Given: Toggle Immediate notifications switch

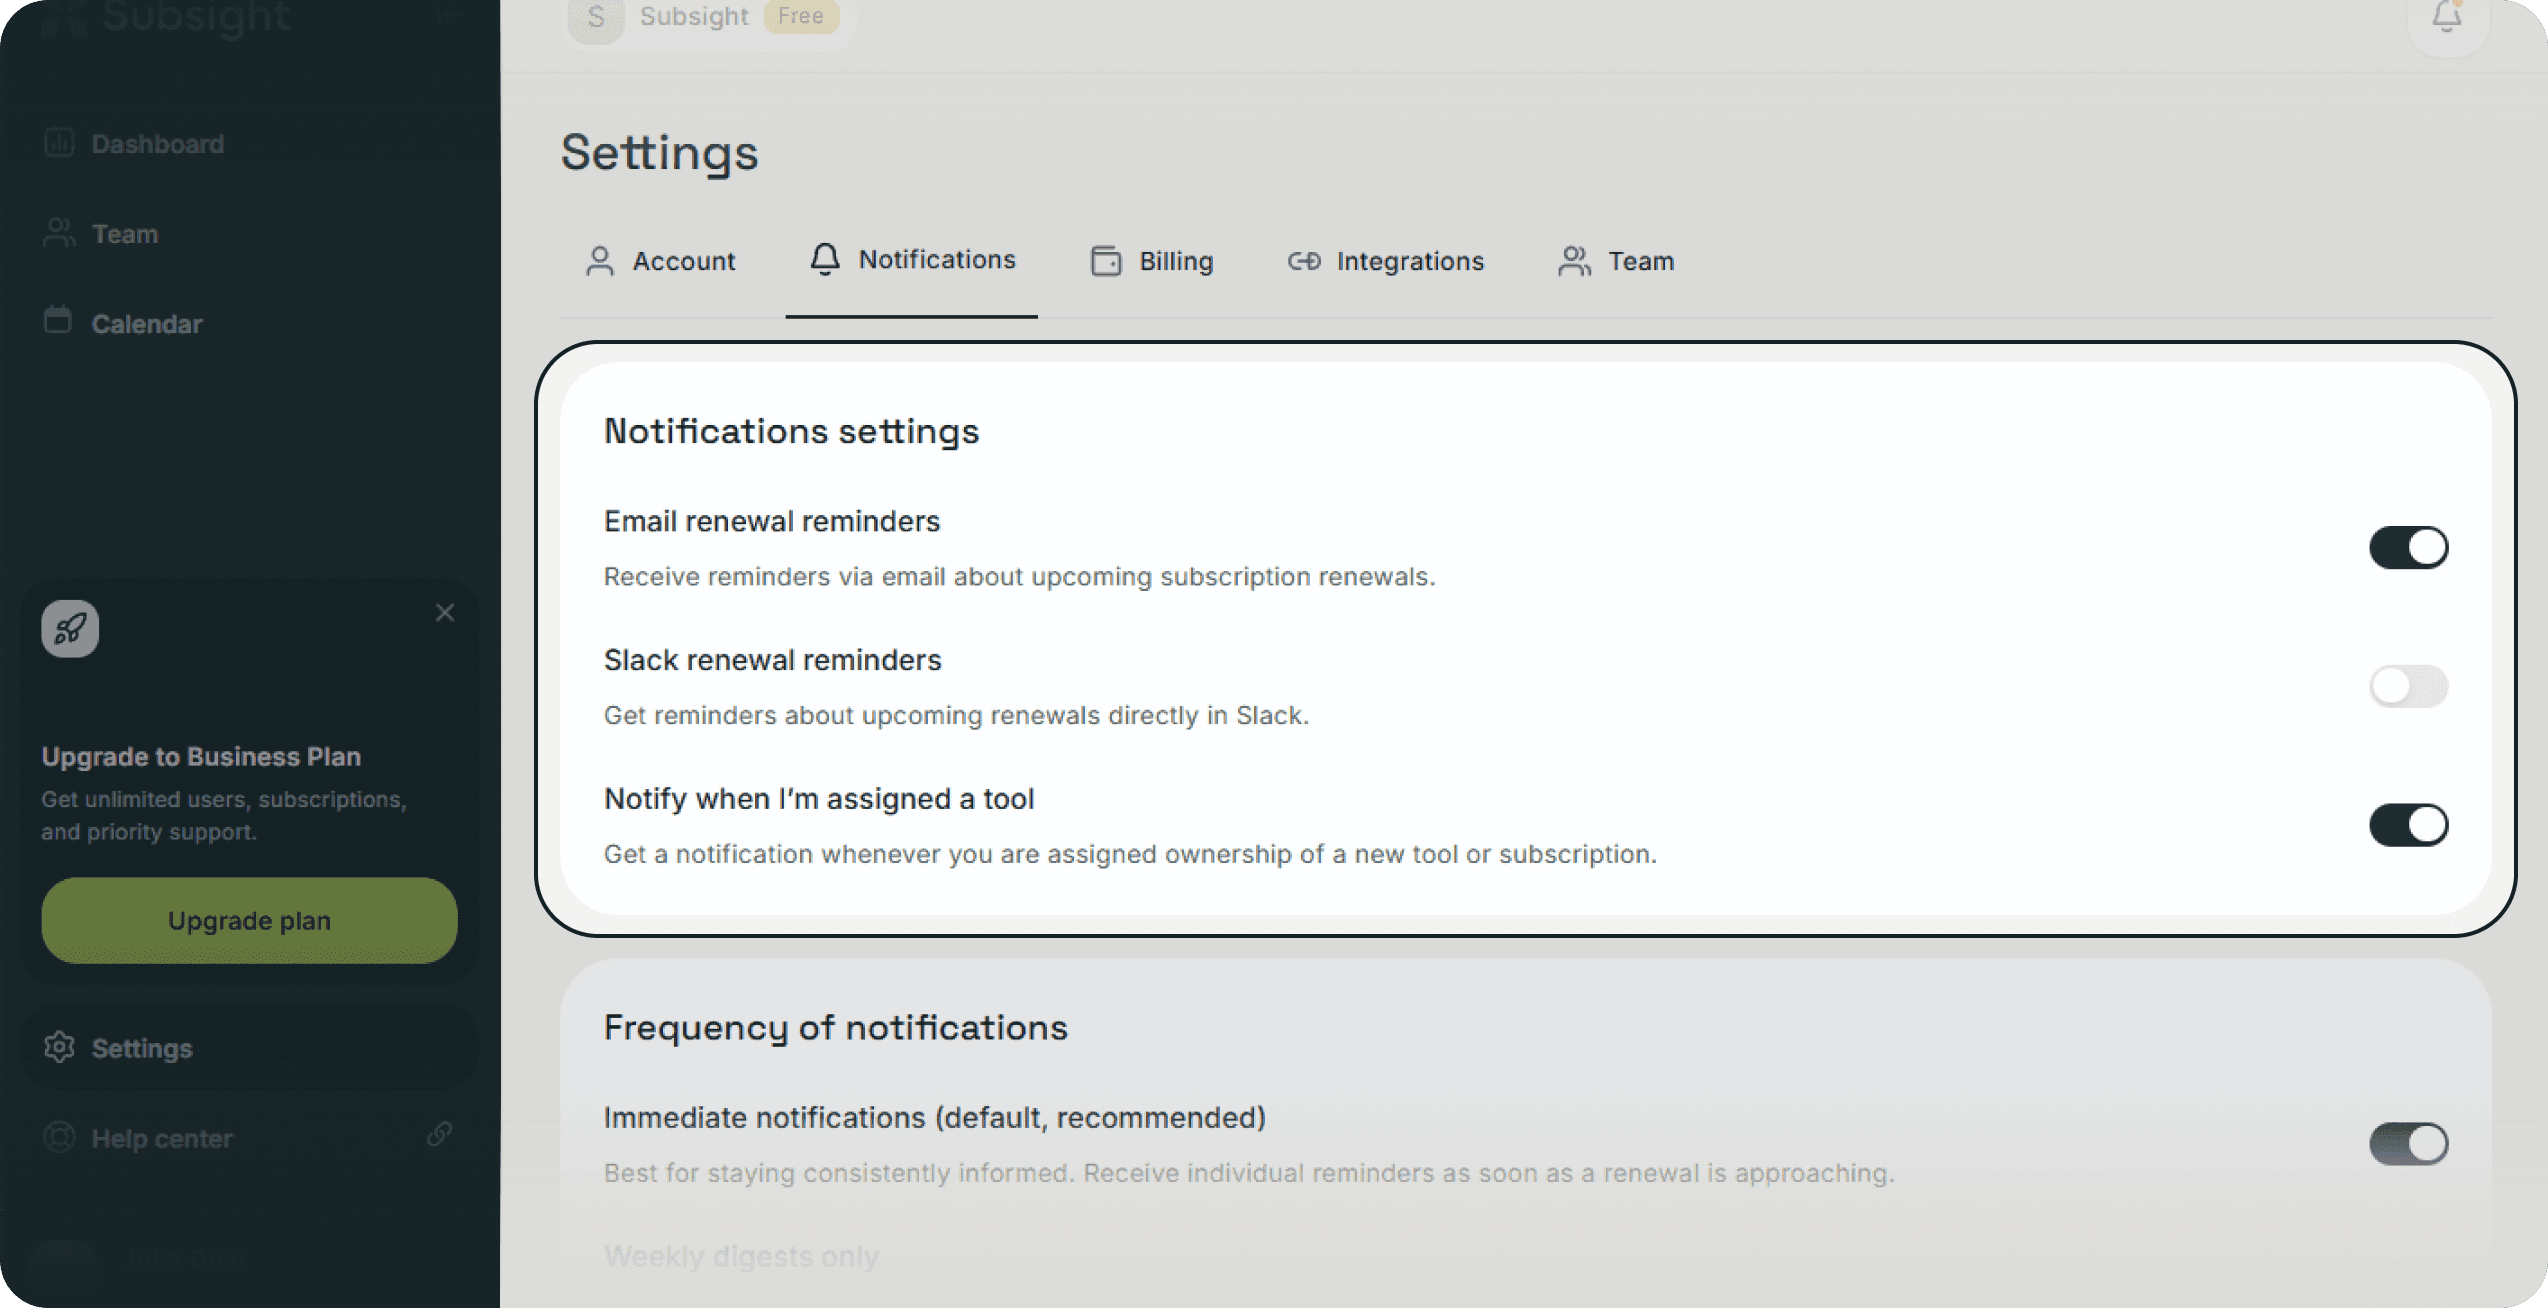Looking at the screenshot, I should (x=2409, y=1144).
